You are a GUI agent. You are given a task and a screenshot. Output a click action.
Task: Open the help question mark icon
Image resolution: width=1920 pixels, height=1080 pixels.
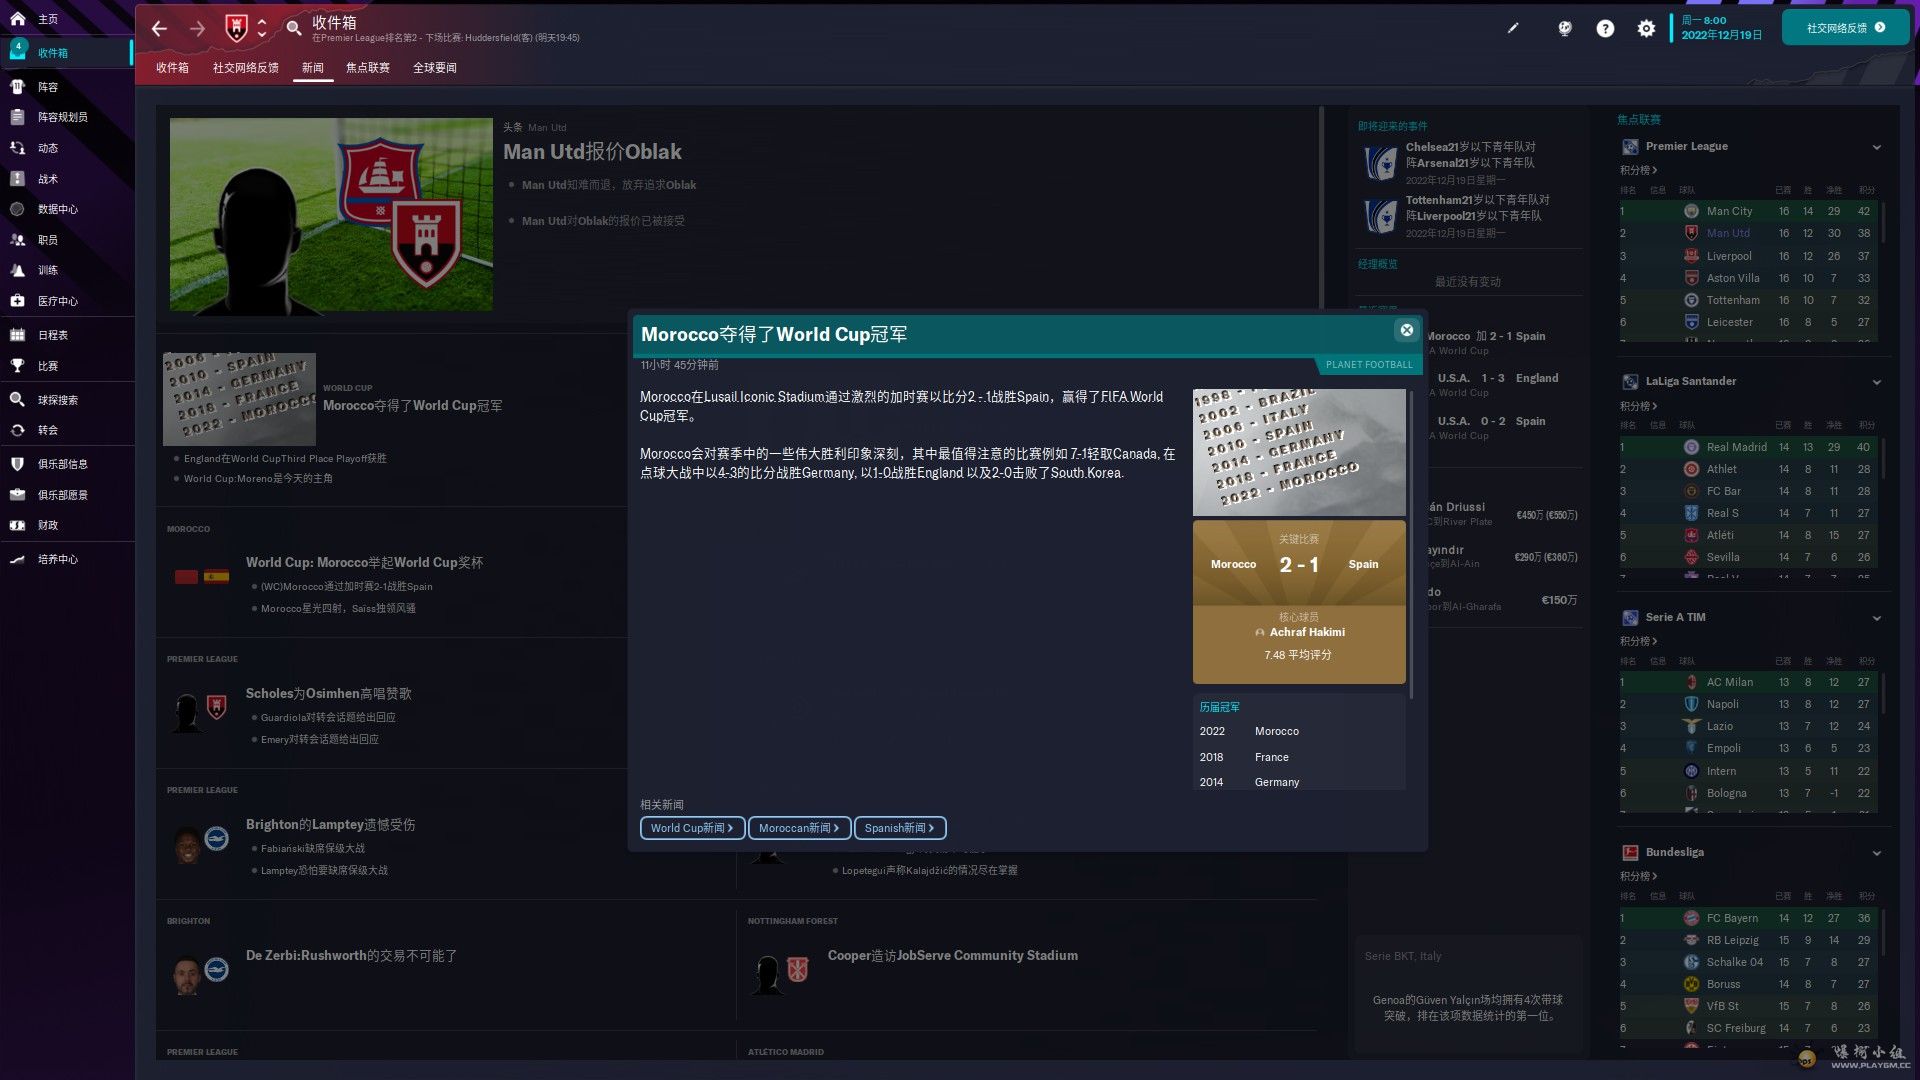(x=1605, y=28)
